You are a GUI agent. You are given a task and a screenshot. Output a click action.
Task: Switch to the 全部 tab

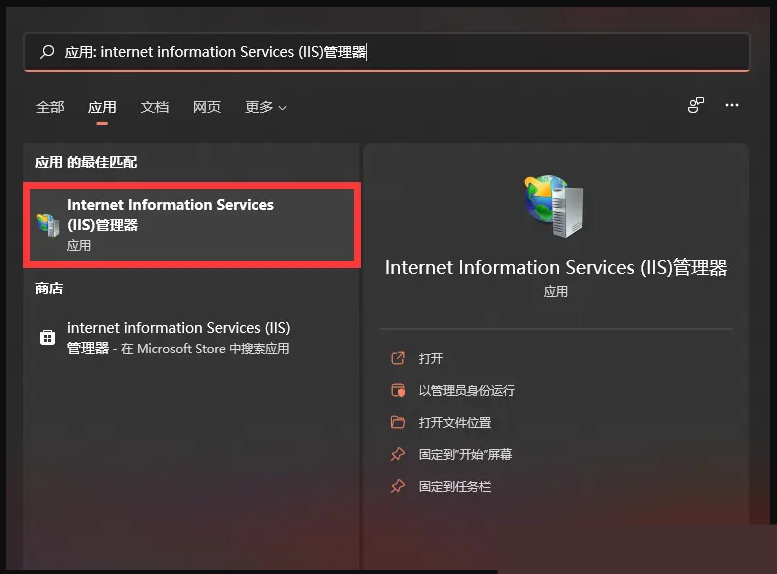[50, 107]
